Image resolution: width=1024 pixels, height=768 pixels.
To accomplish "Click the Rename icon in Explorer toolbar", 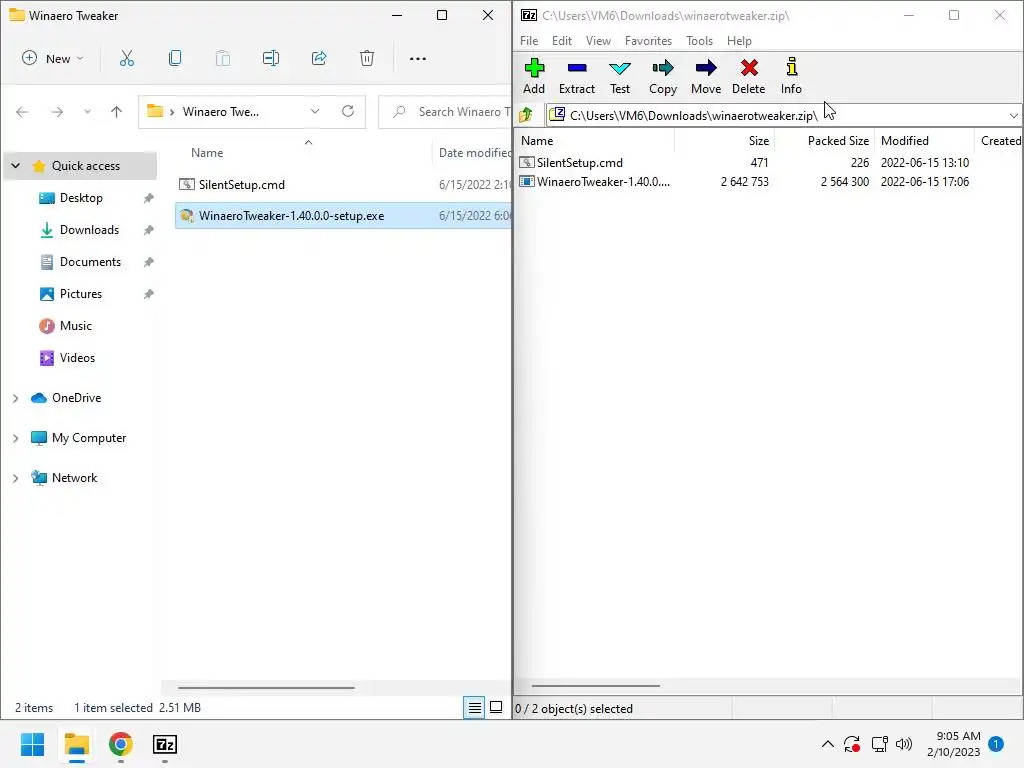I will [270, 59].
